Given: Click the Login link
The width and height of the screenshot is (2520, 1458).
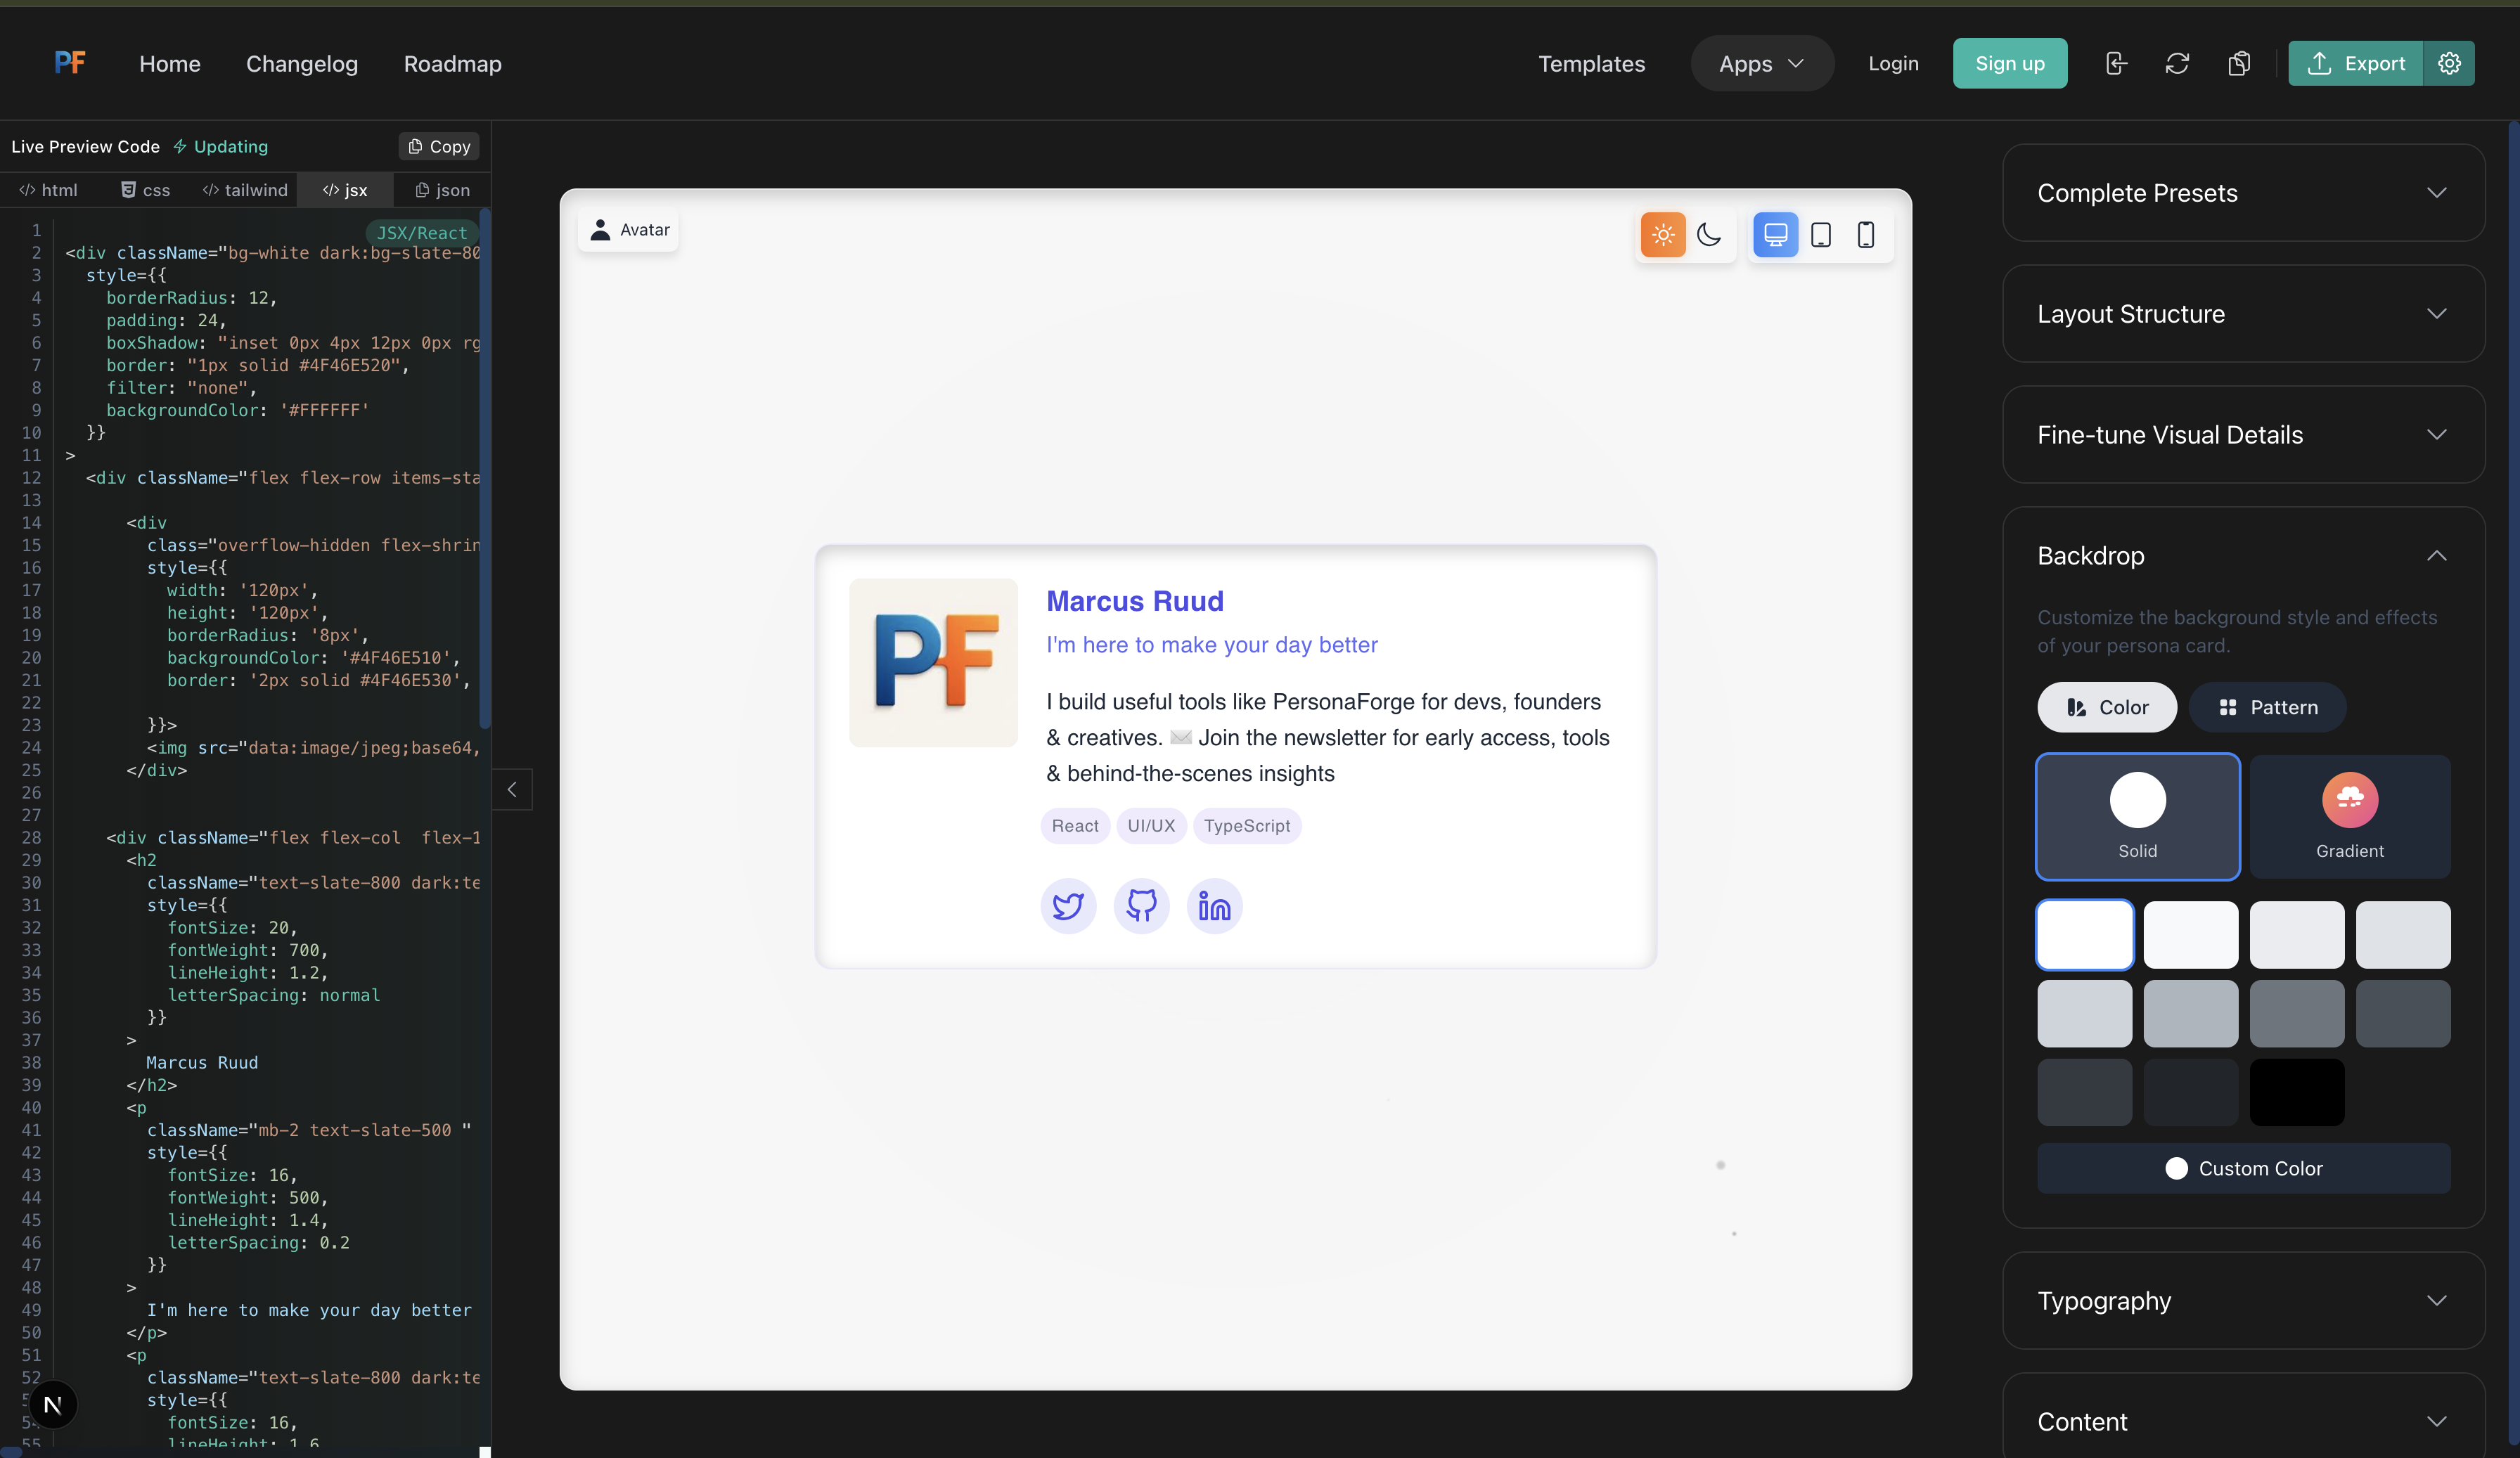Looking at the screenshot, I should click(1893, 64).
